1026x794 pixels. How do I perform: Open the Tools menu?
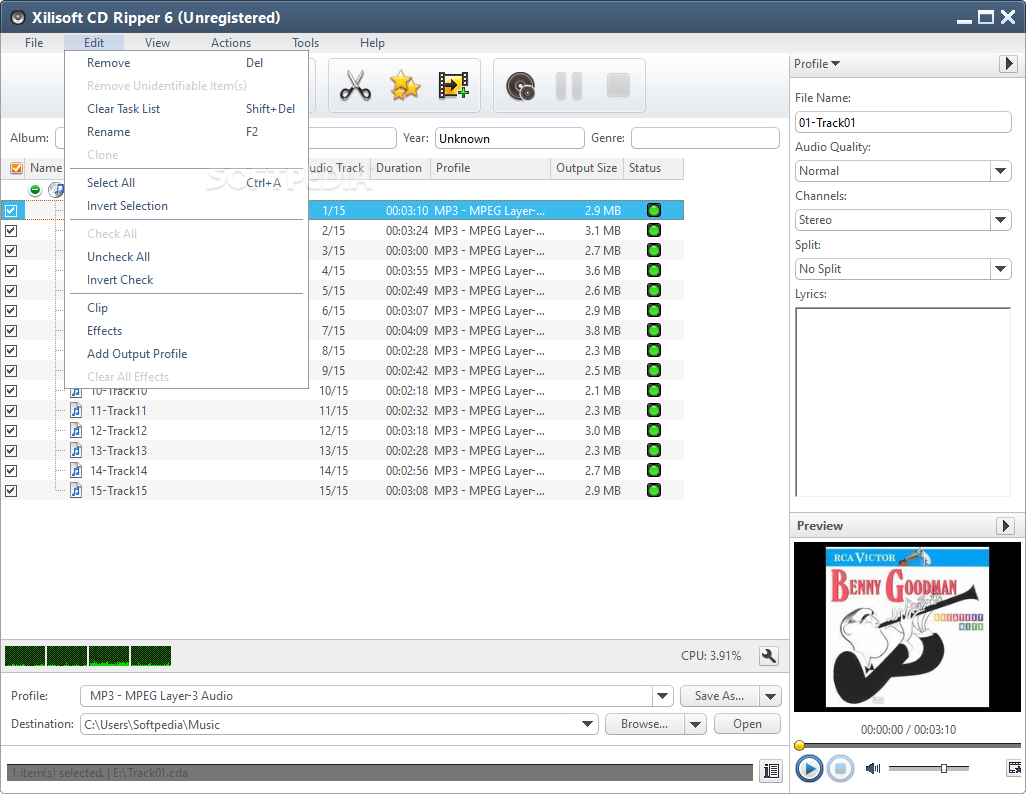click(305, 43)
